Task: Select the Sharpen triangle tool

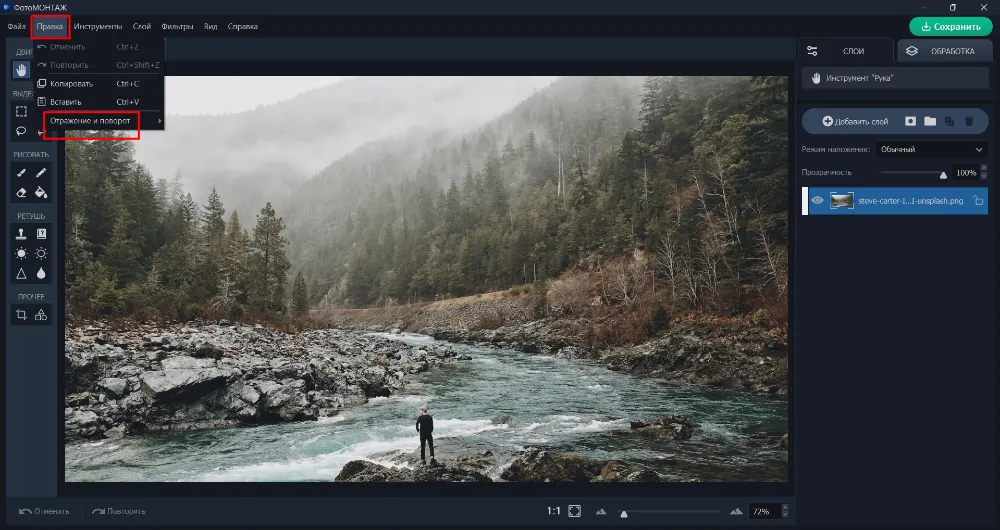Action: coord(21,274)
